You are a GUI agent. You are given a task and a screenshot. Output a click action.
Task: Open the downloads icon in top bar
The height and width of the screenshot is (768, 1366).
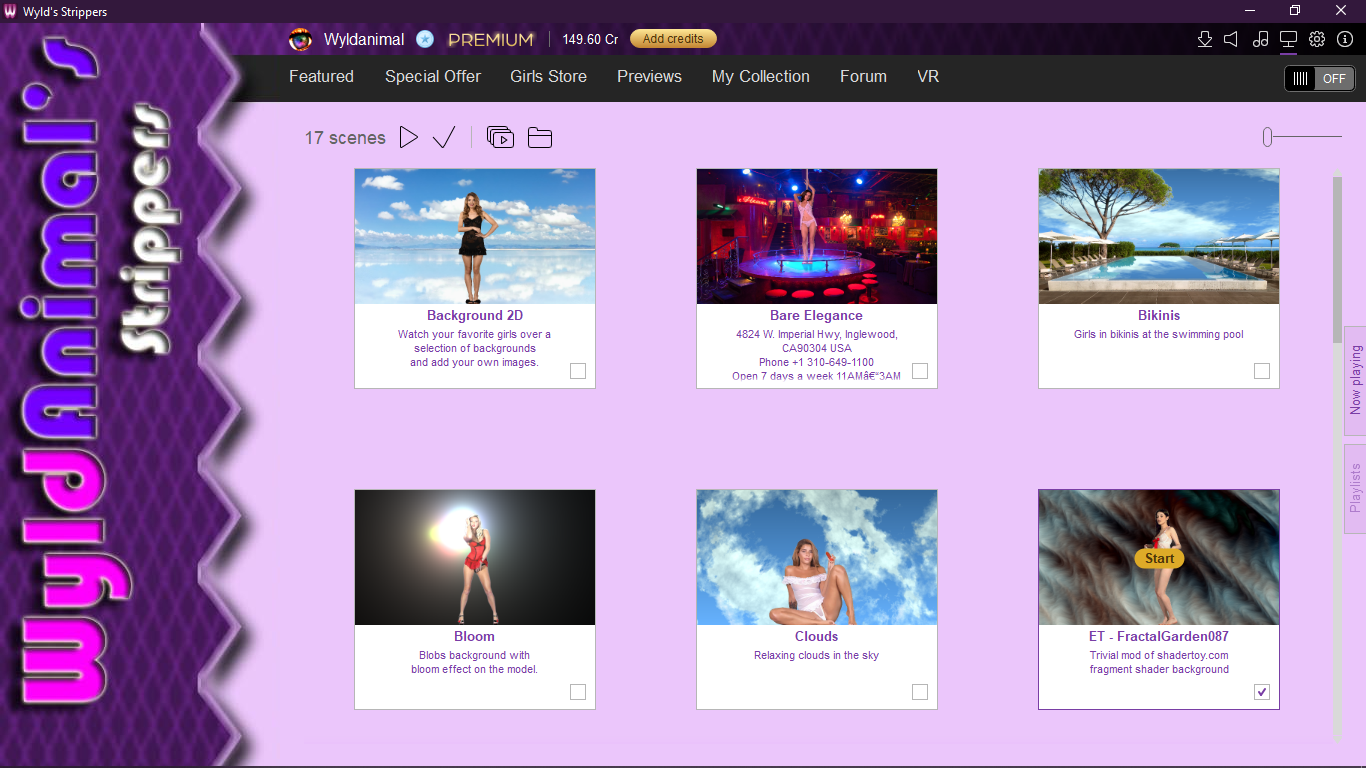click(1205, 39)
